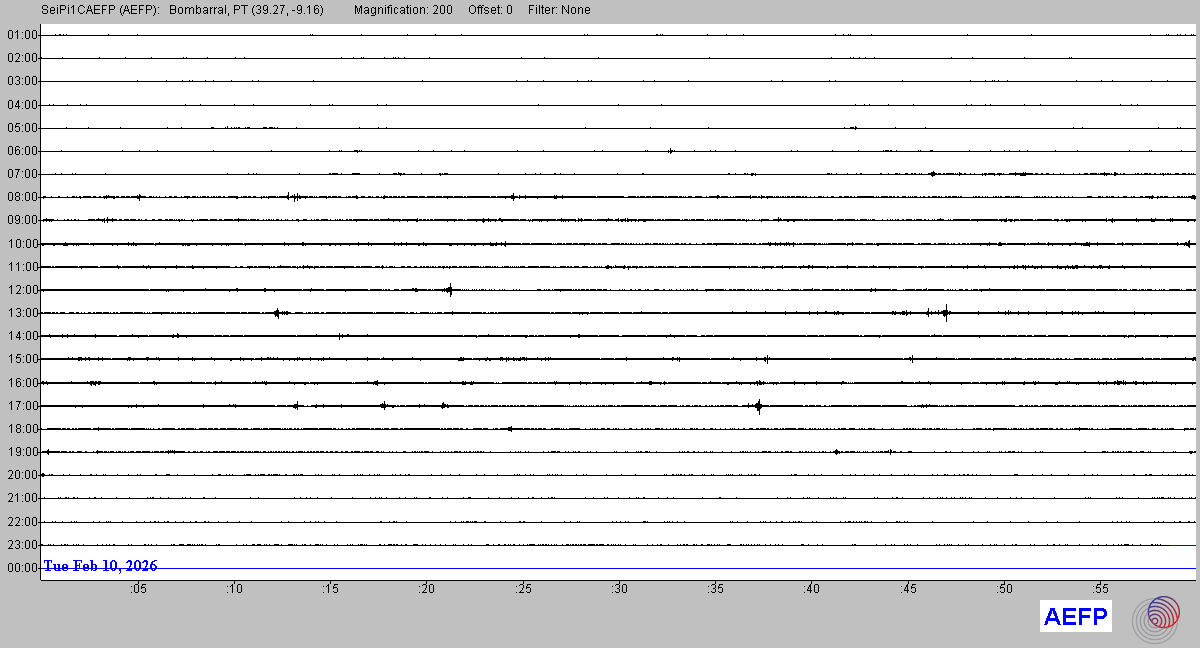
Task: Click the :05 minute axis label
Action: click(x=137, y=589)
